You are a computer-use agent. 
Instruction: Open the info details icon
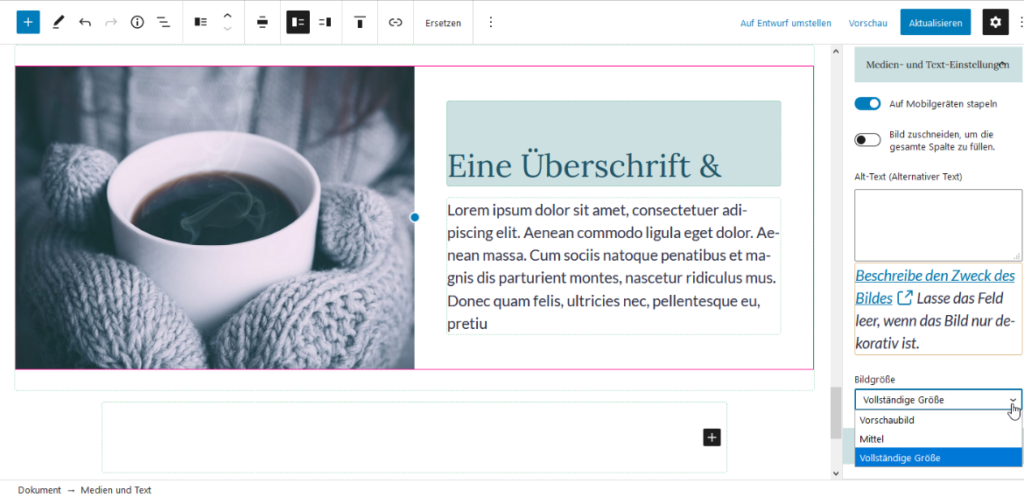coord(137,22)
